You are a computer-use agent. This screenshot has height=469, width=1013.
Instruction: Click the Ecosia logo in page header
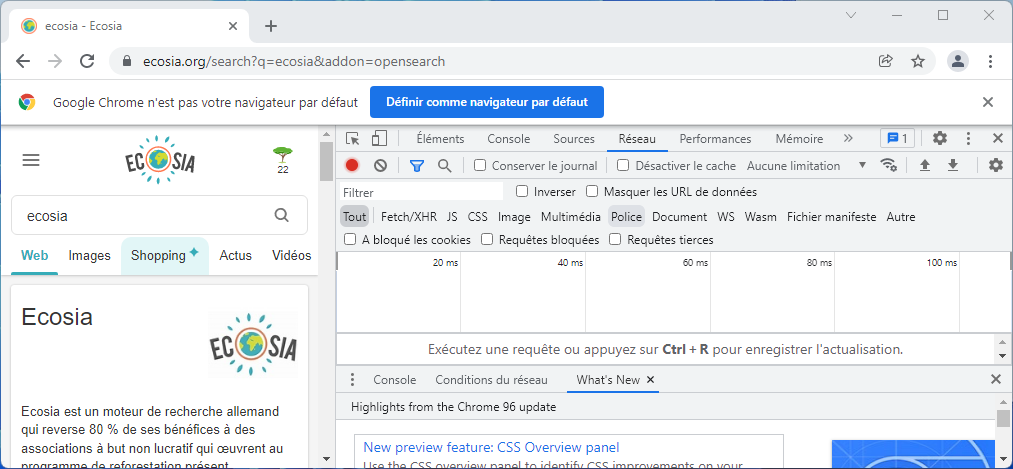point(160,160)
